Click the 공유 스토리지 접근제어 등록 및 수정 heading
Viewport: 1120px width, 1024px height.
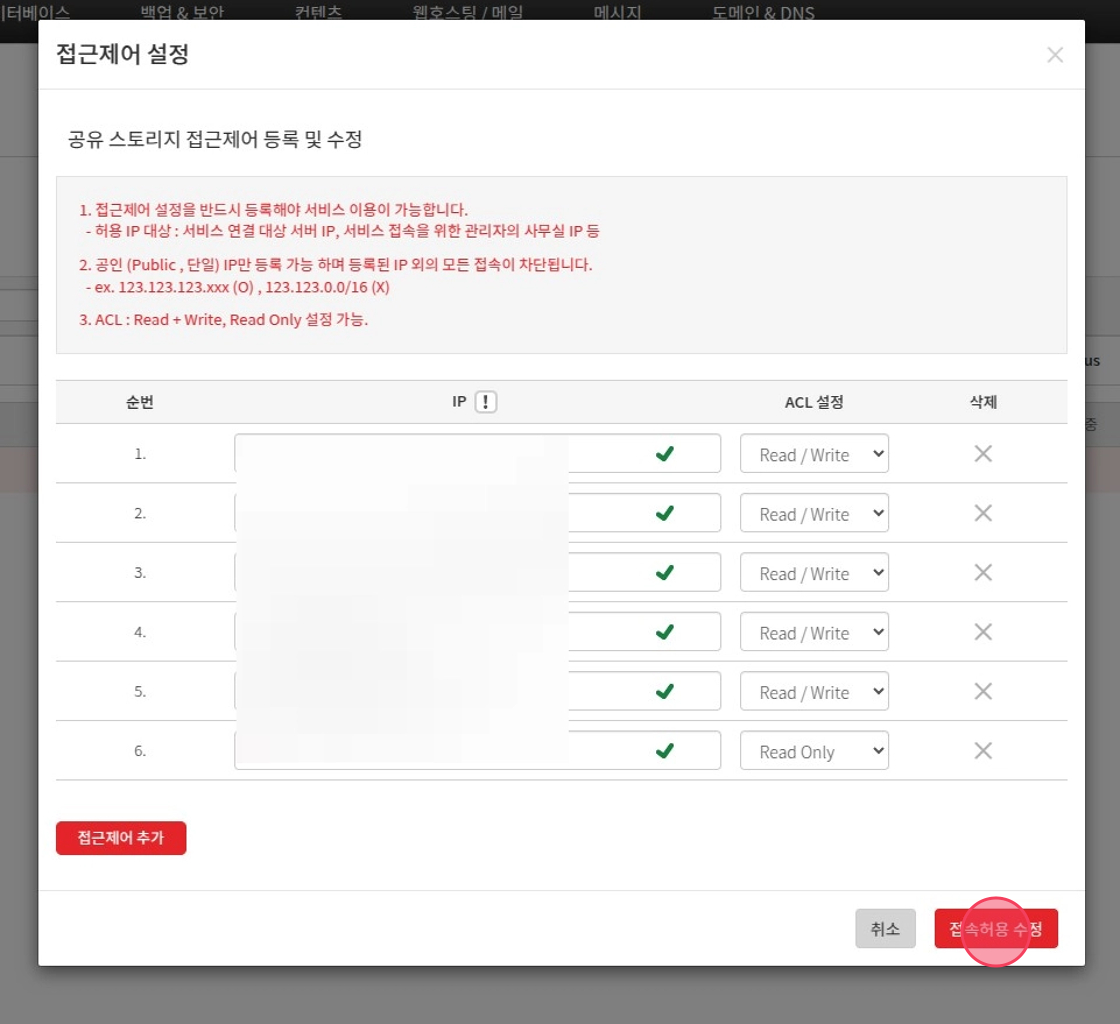click(x=215, y=139)
